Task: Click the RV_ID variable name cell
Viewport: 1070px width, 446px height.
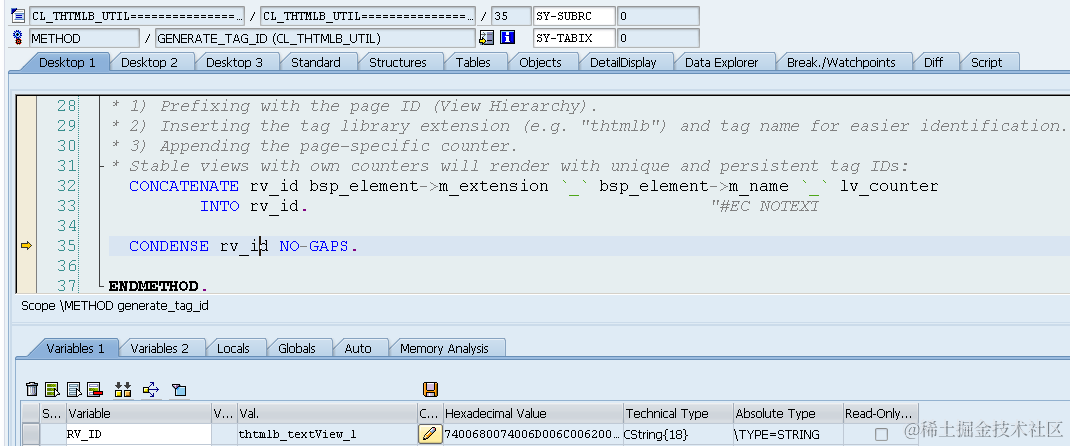Action: click(x=139, y=434)
